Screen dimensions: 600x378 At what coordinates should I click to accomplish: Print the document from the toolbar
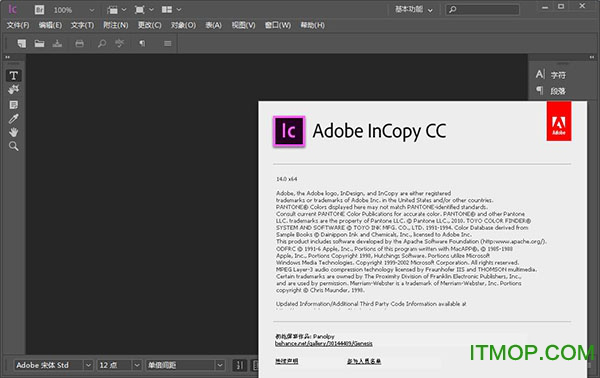pos(79,44)
